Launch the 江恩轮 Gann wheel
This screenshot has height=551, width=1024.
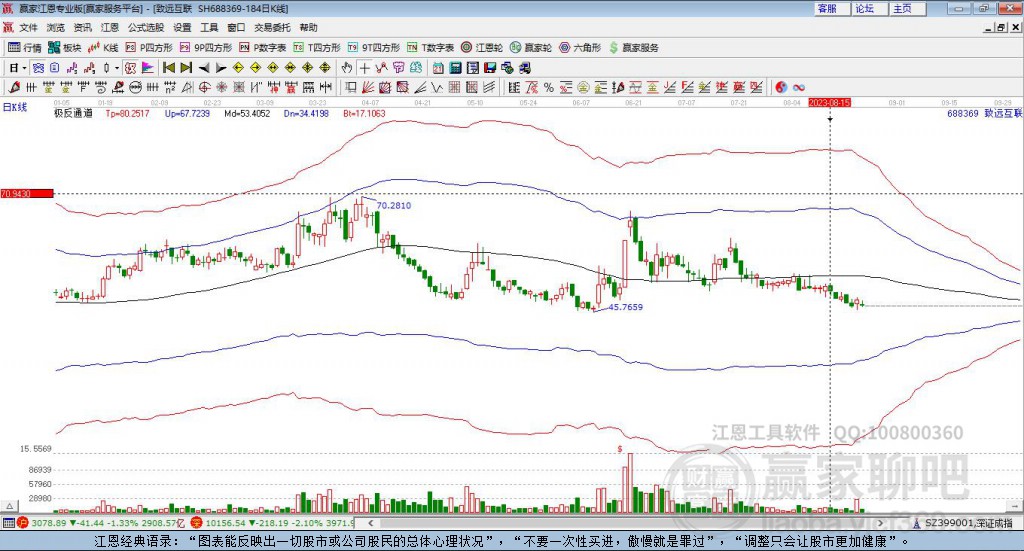[x=482, y=48]
